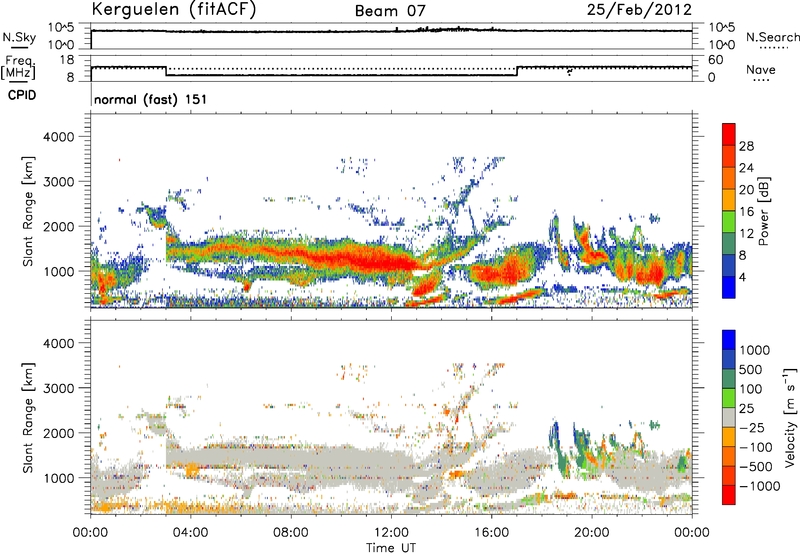Click the frequency step-down near 03:00 UT
800x554 pixels.
(x=166, y=71)
